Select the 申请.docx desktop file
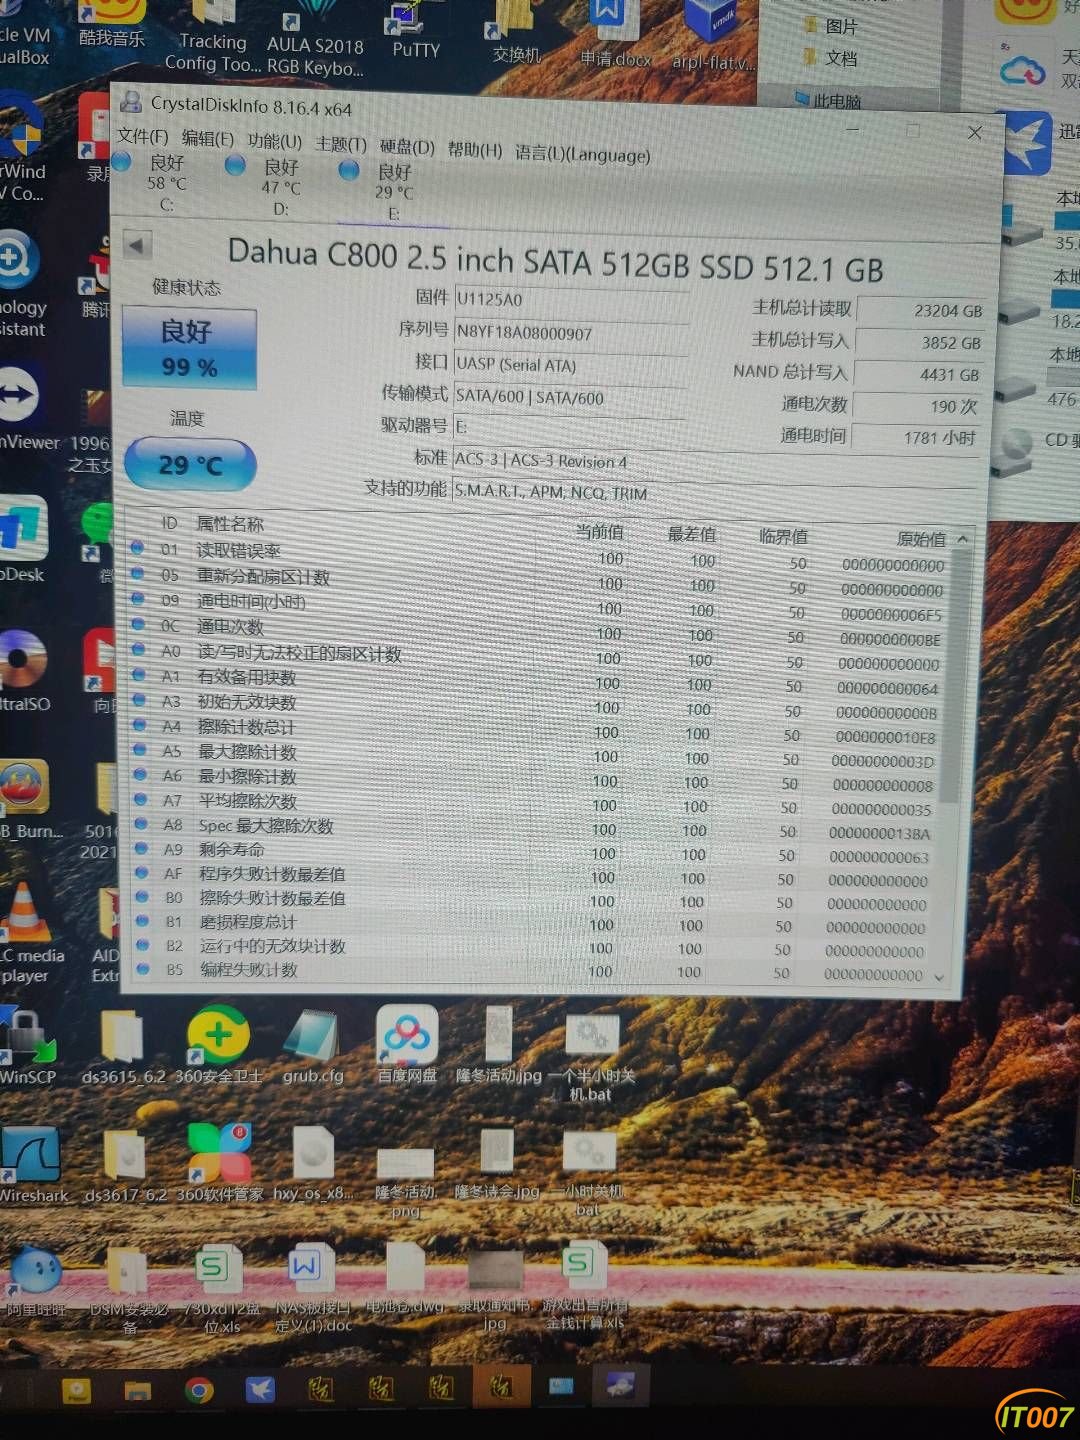 pos(615,35)
